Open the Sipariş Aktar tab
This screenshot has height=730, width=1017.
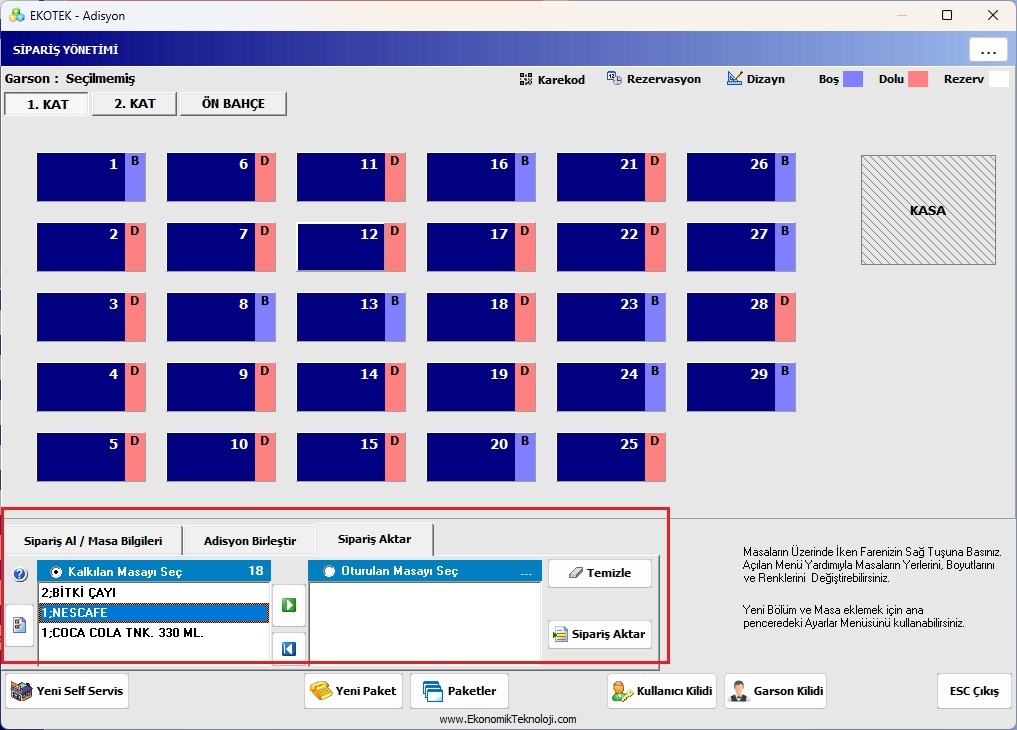click(374, 539)
